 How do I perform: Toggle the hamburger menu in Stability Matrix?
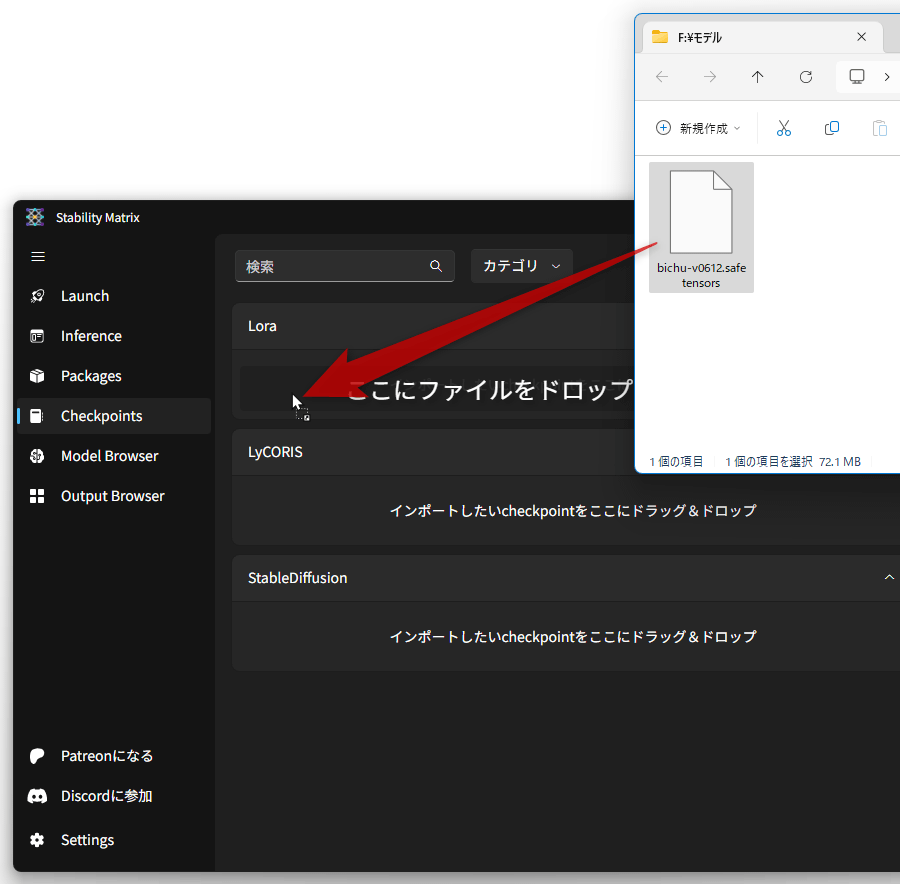38,257
